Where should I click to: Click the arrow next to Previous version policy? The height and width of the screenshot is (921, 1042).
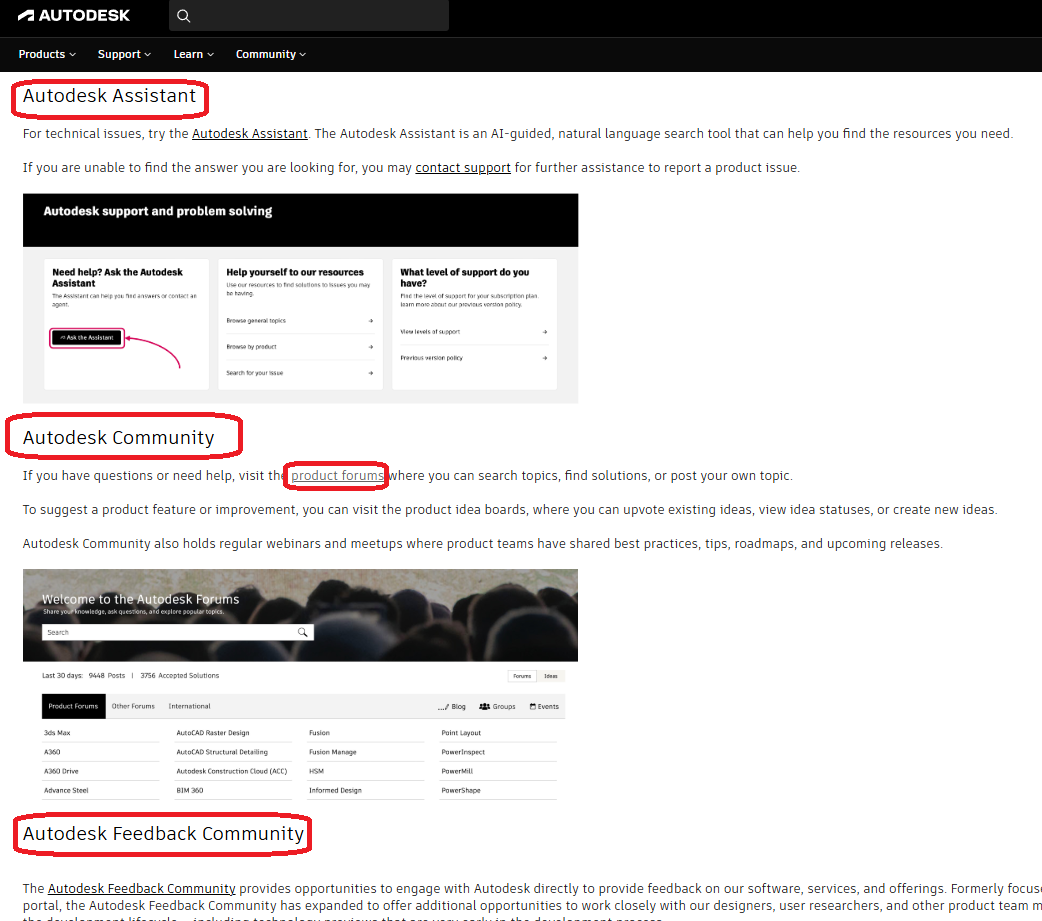coord(545,359)
